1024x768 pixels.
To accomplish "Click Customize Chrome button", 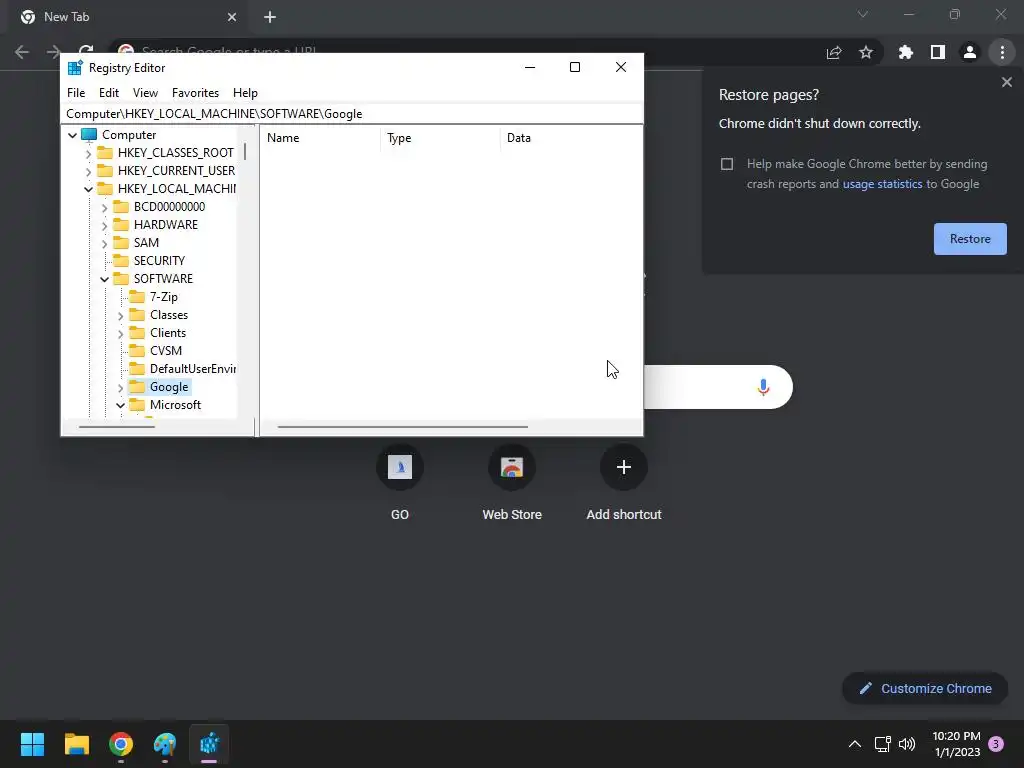I will (925, 688).
